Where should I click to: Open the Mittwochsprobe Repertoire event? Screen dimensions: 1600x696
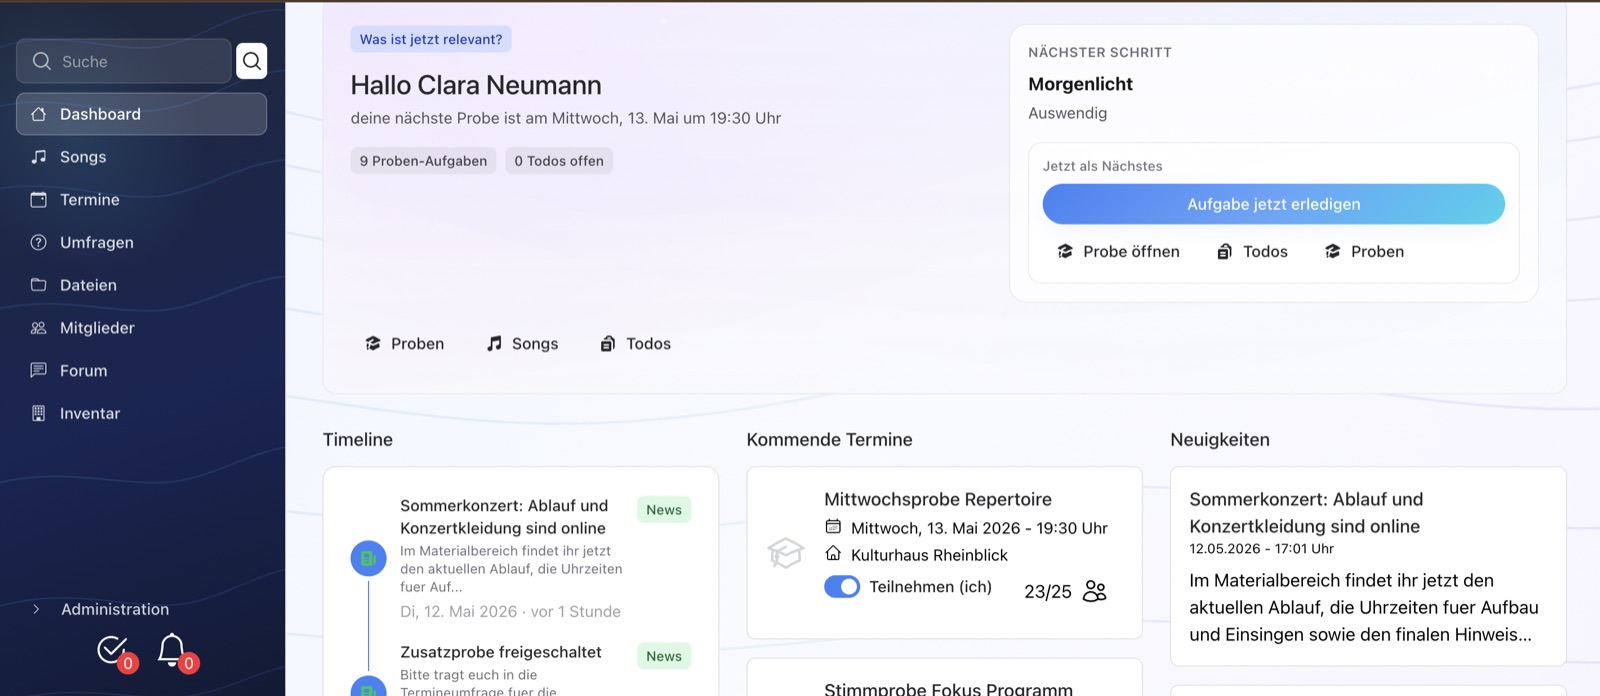[938, 499]
